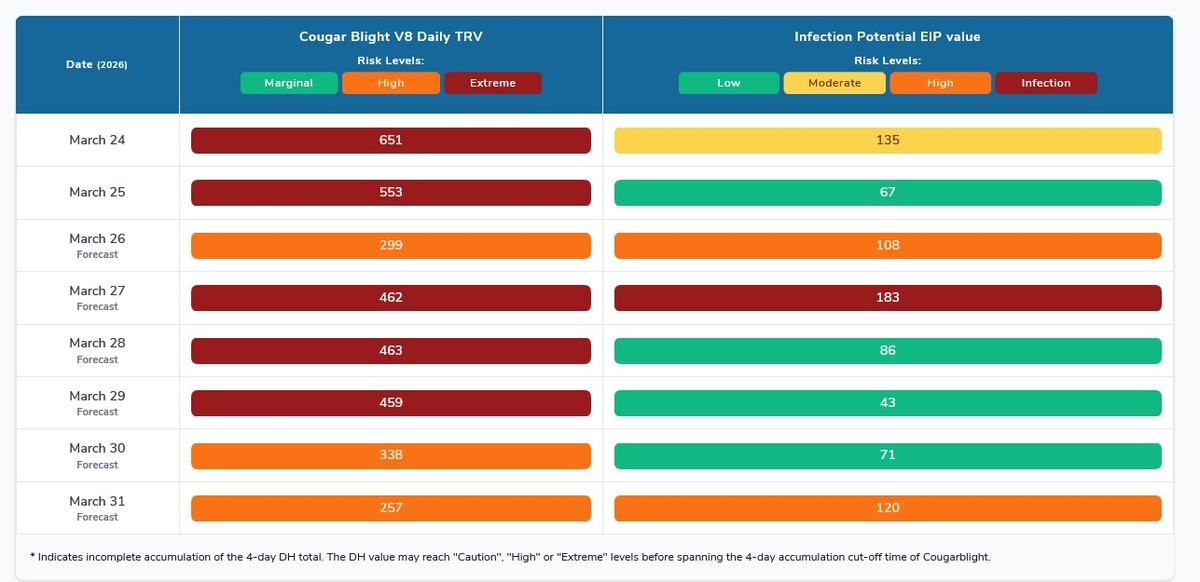The image size is (1200, 582).
Task: Click the orange High badge under Cougar Blight
Action: pos(390,83)
